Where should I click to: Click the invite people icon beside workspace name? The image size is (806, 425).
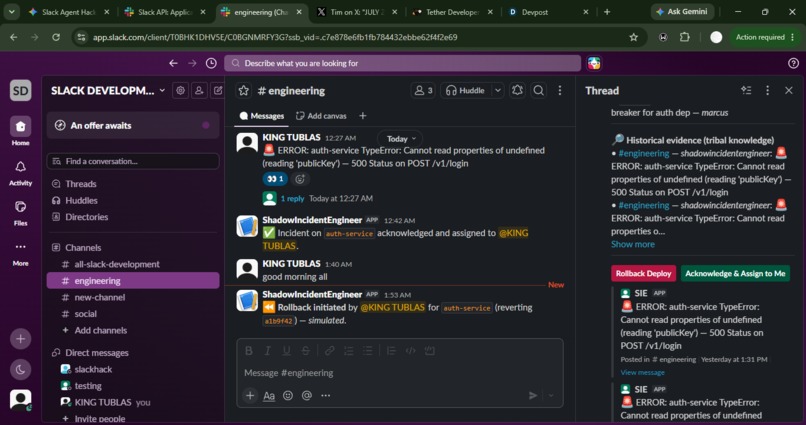[x=199, y=90]
